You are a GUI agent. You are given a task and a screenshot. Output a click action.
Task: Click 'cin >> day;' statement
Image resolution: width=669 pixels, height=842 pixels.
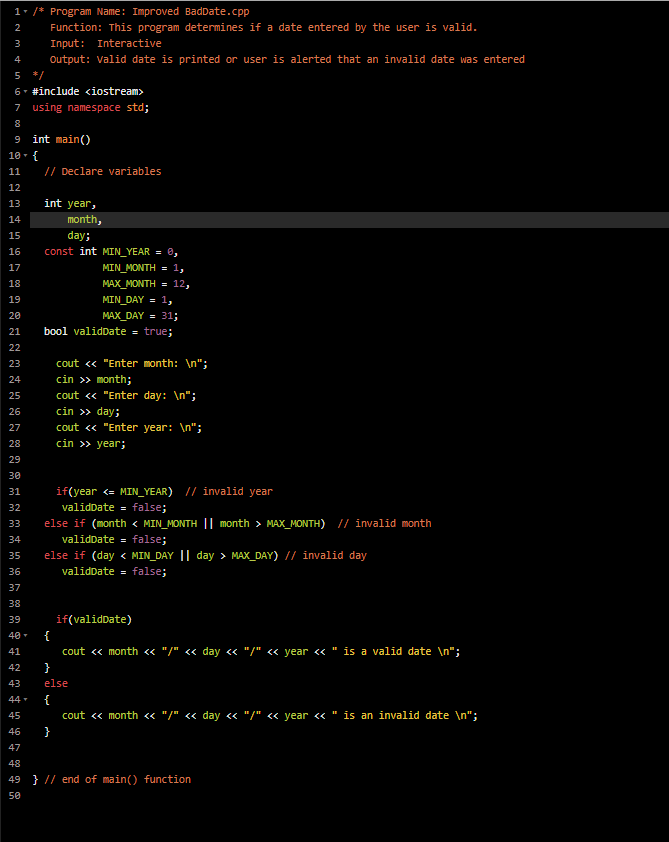tap(88, 411)
